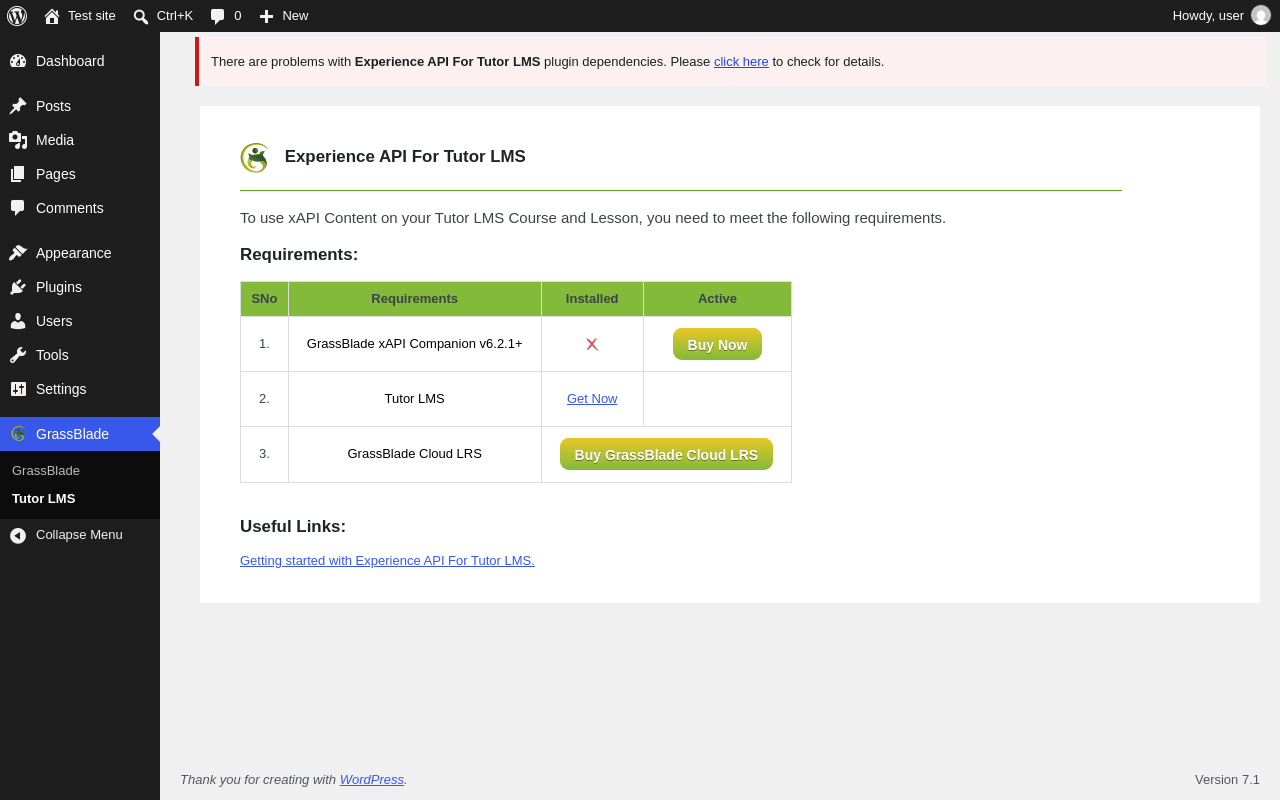
Task: Click the GrassBlade logo beside page title
Action: tap(255, 157)
